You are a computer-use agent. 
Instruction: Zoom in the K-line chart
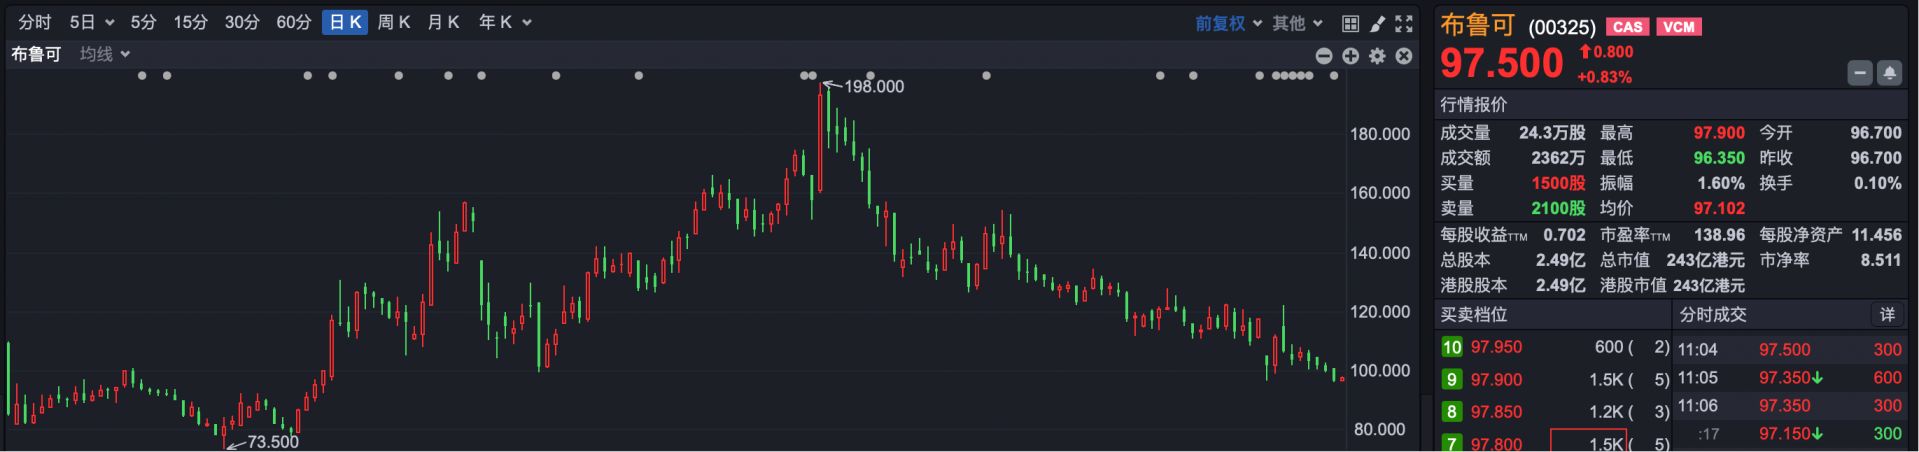(1350, 56)
